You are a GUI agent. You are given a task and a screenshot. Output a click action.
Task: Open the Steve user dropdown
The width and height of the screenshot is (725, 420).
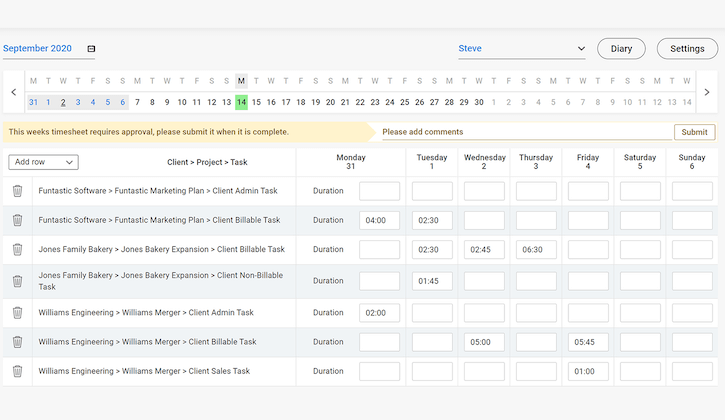[522, 49]
